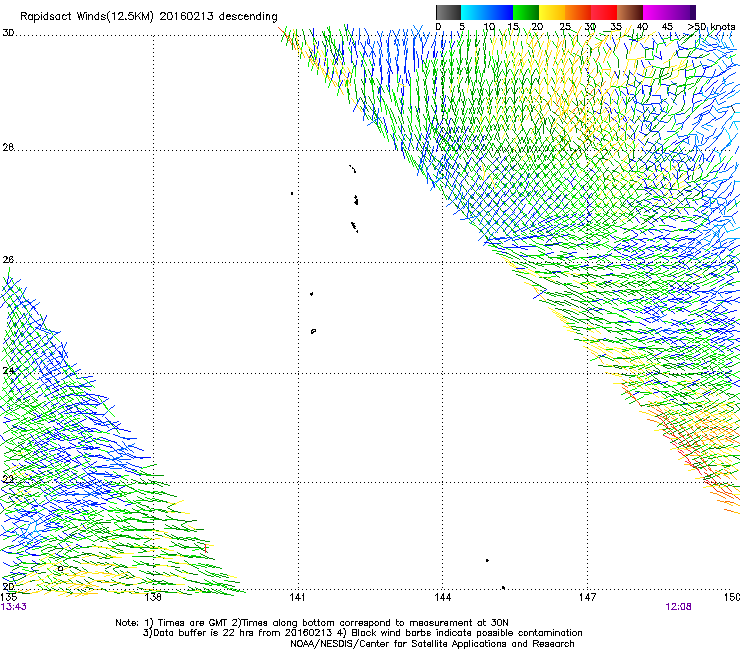This screenshot has height=650, width=740.
Task: Click the '>50 knots' legend label
Action: 712,27
